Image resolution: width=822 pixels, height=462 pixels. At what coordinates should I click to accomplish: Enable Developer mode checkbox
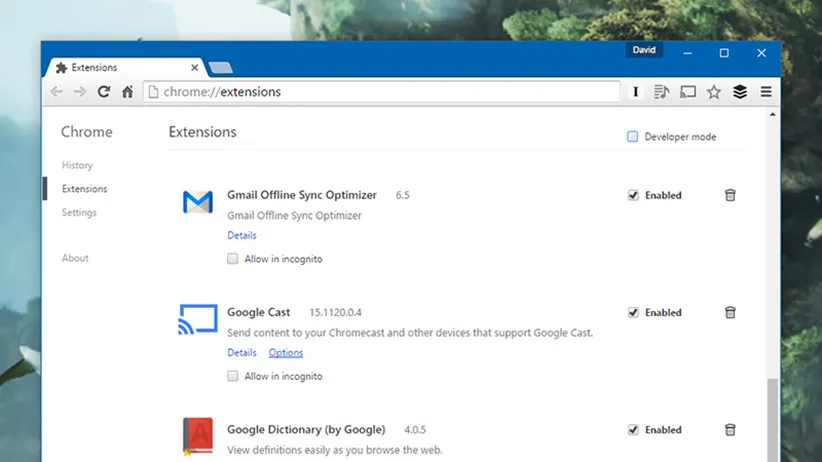632,137
